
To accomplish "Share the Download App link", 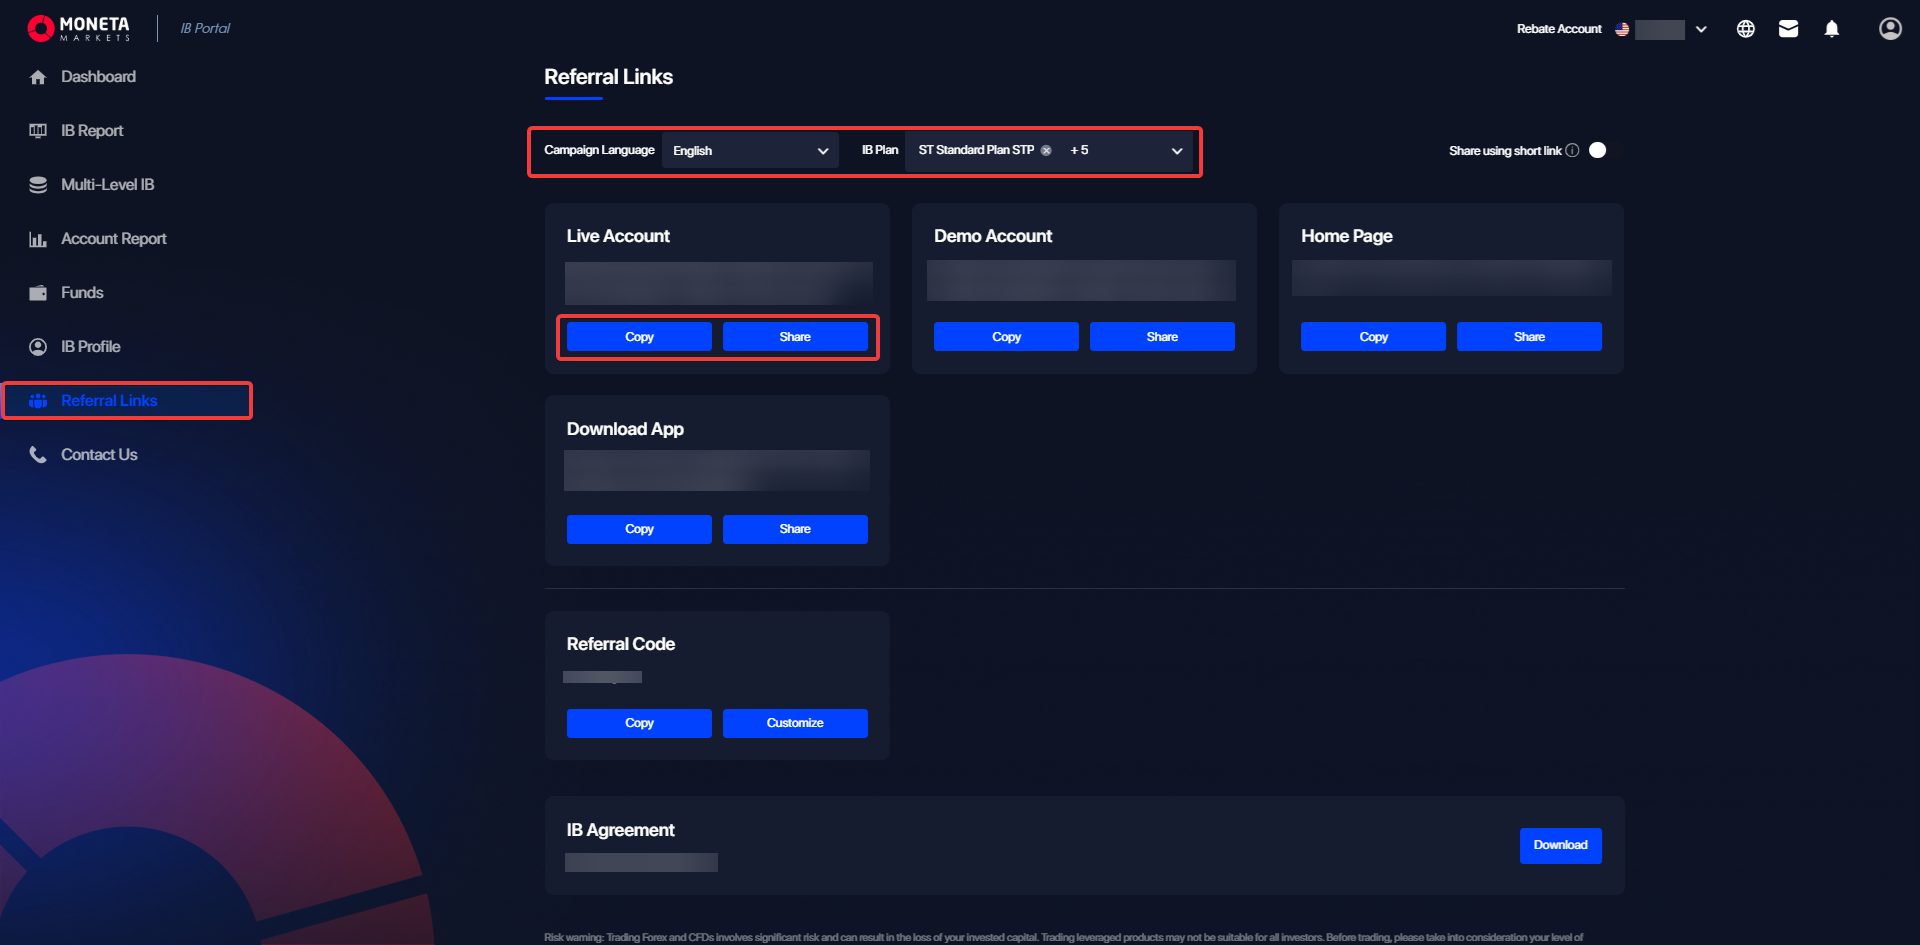I will (795, 529).
